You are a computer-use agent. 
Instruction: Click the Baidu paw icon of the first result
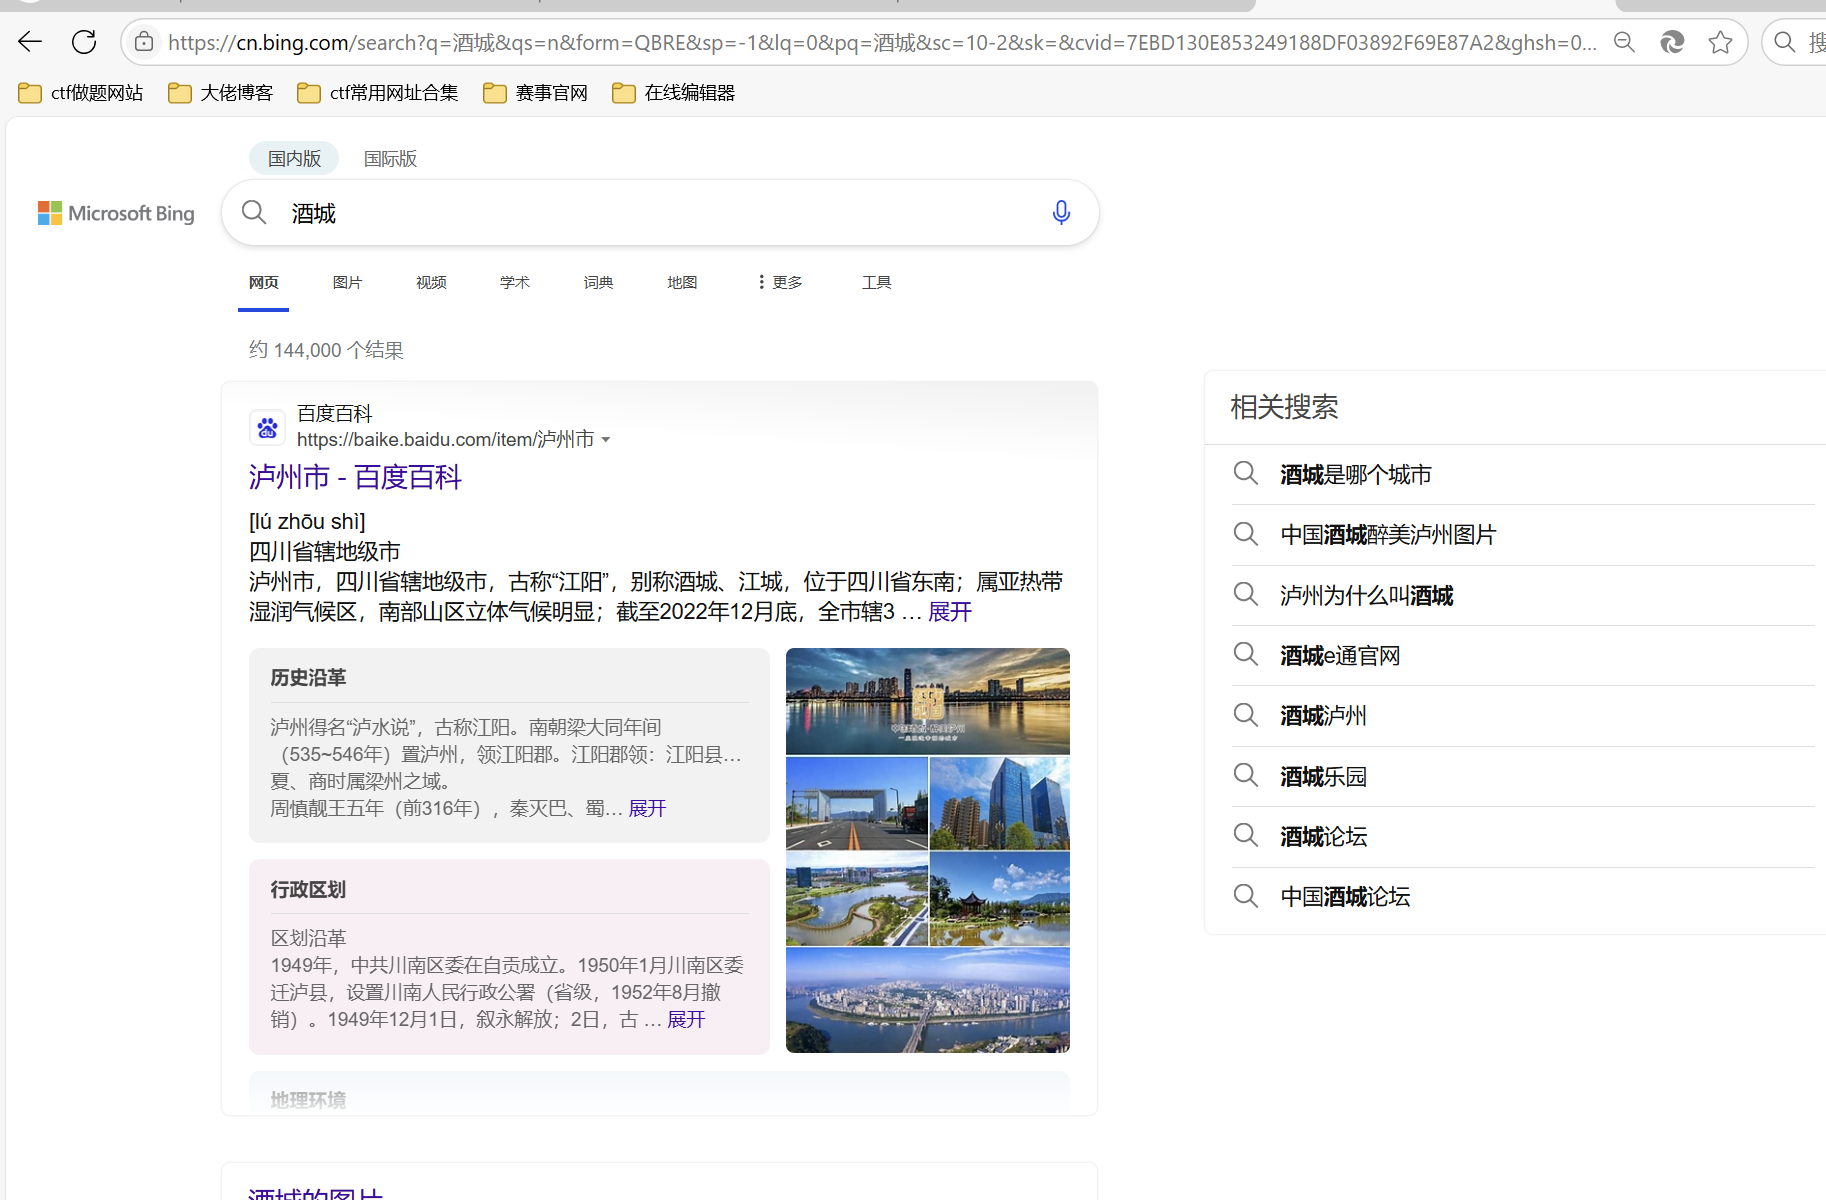point(267,428)
